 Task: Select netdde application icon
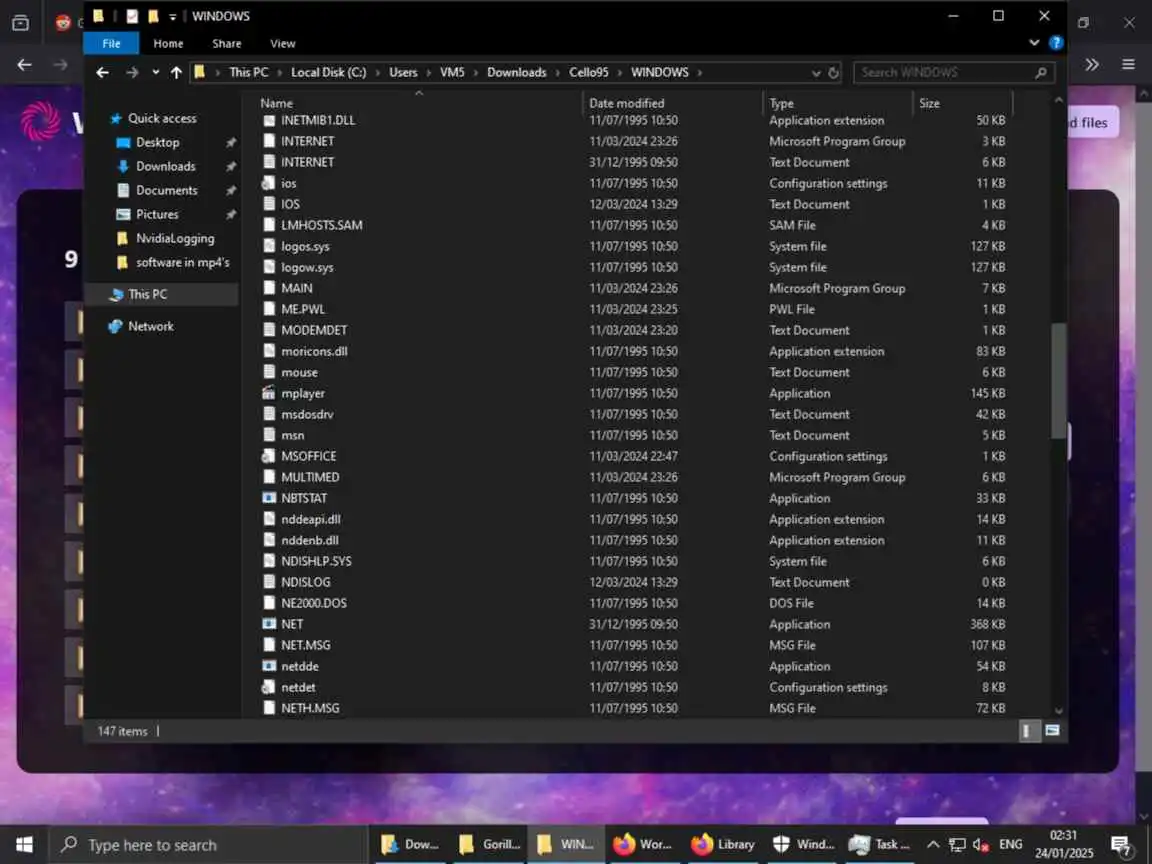(269, 666)
